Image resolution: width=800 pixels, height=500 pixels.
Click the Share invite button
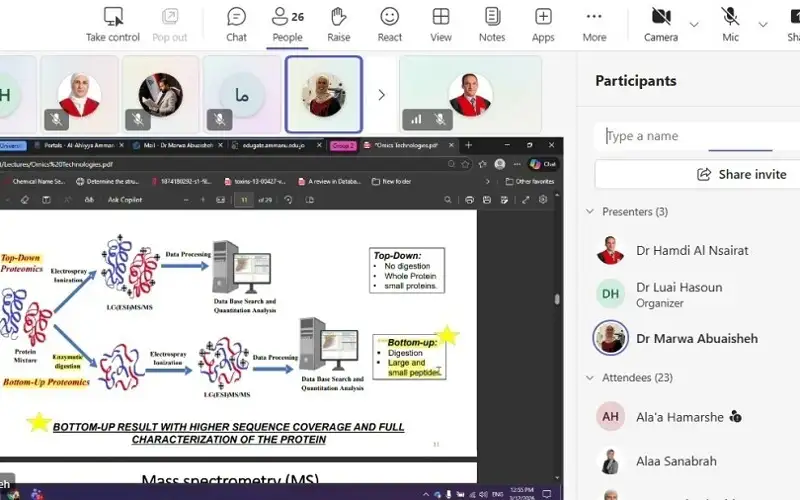[x=742, y=174]
